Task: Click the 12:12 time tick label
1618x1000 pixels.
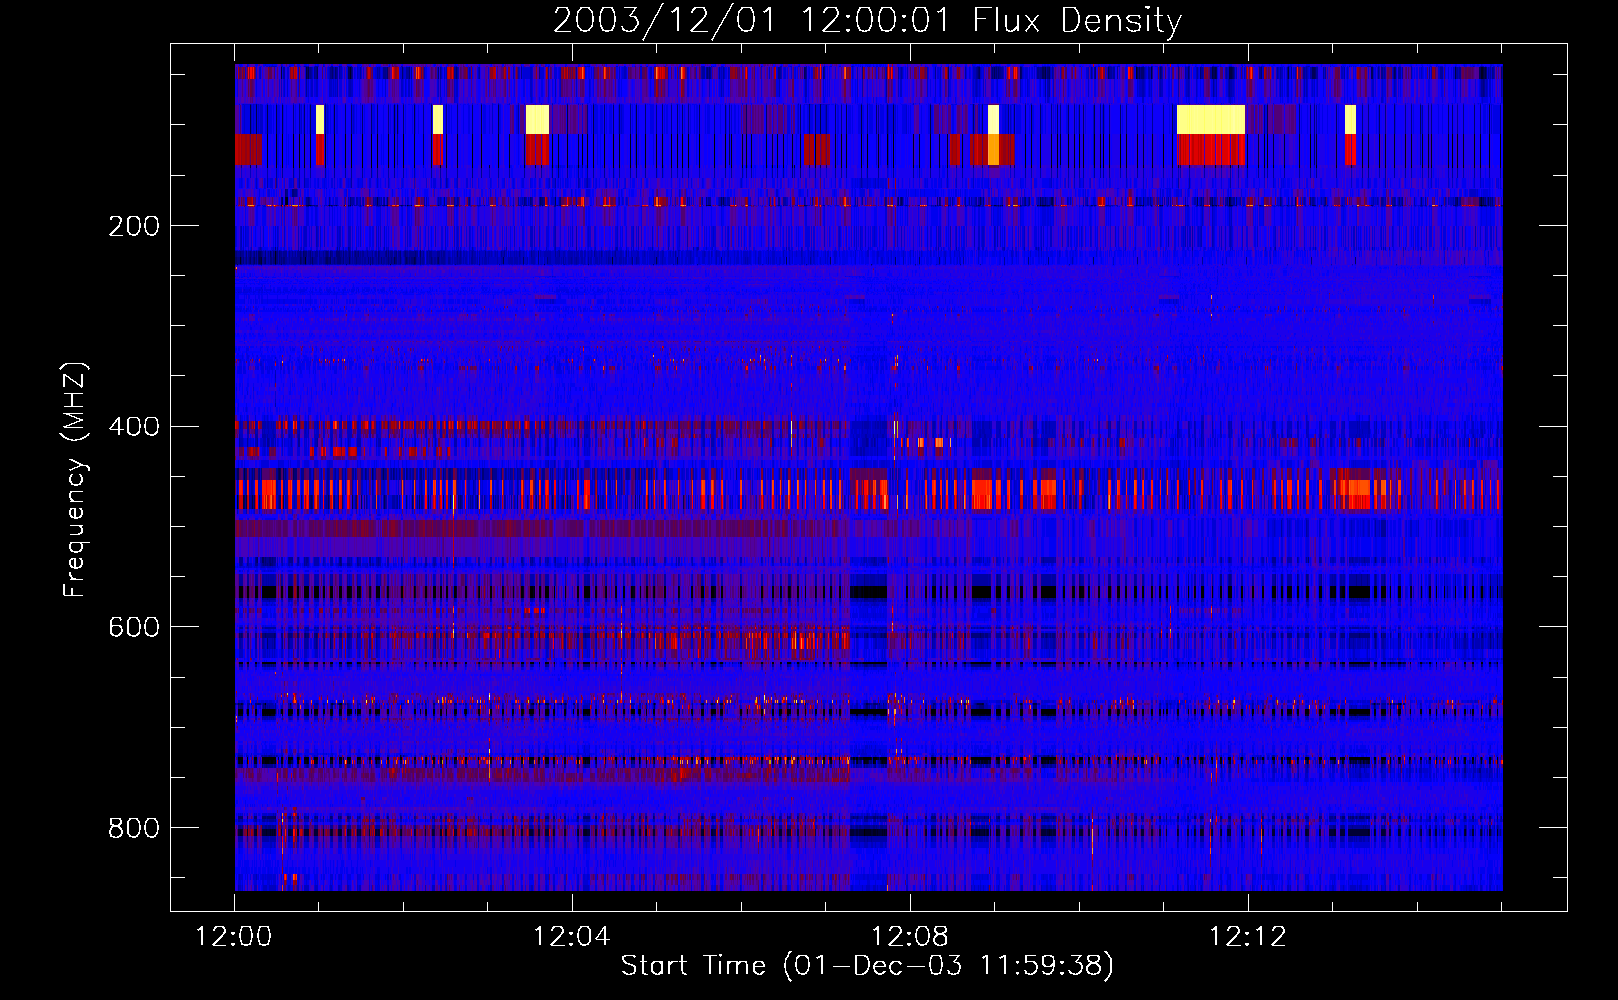Action: pos(1248,937)
